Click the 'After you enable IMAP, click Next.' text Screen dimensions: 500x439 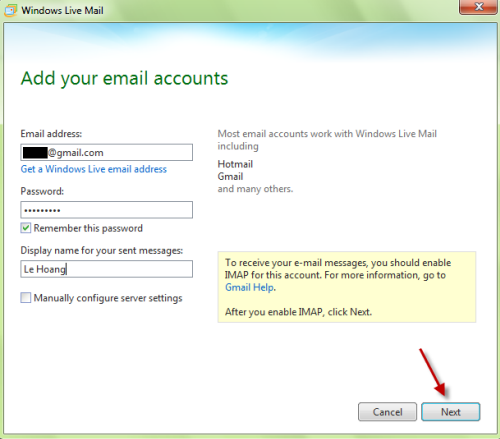[x=298, y=312]
